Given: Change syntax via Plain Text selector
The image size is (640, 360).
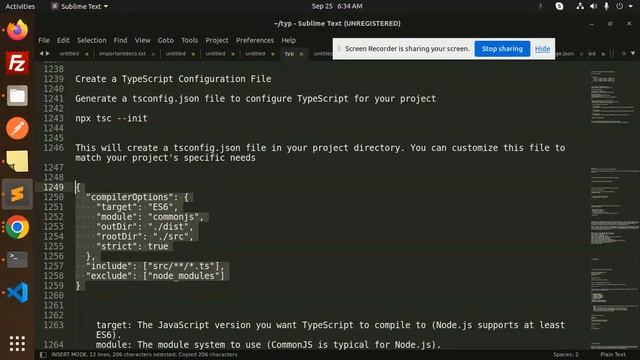Looking at the screenshot, I should [613, 355].
